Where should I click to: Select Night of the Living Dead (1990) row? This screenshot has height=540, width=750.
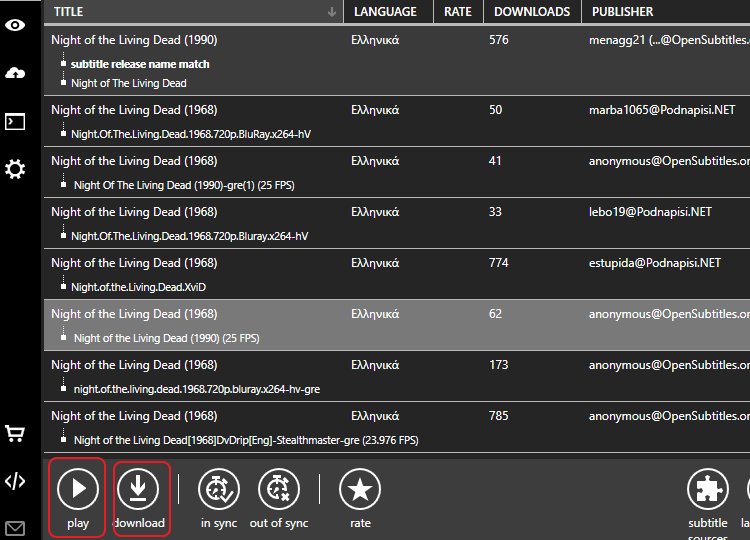(x=397, y=60)
